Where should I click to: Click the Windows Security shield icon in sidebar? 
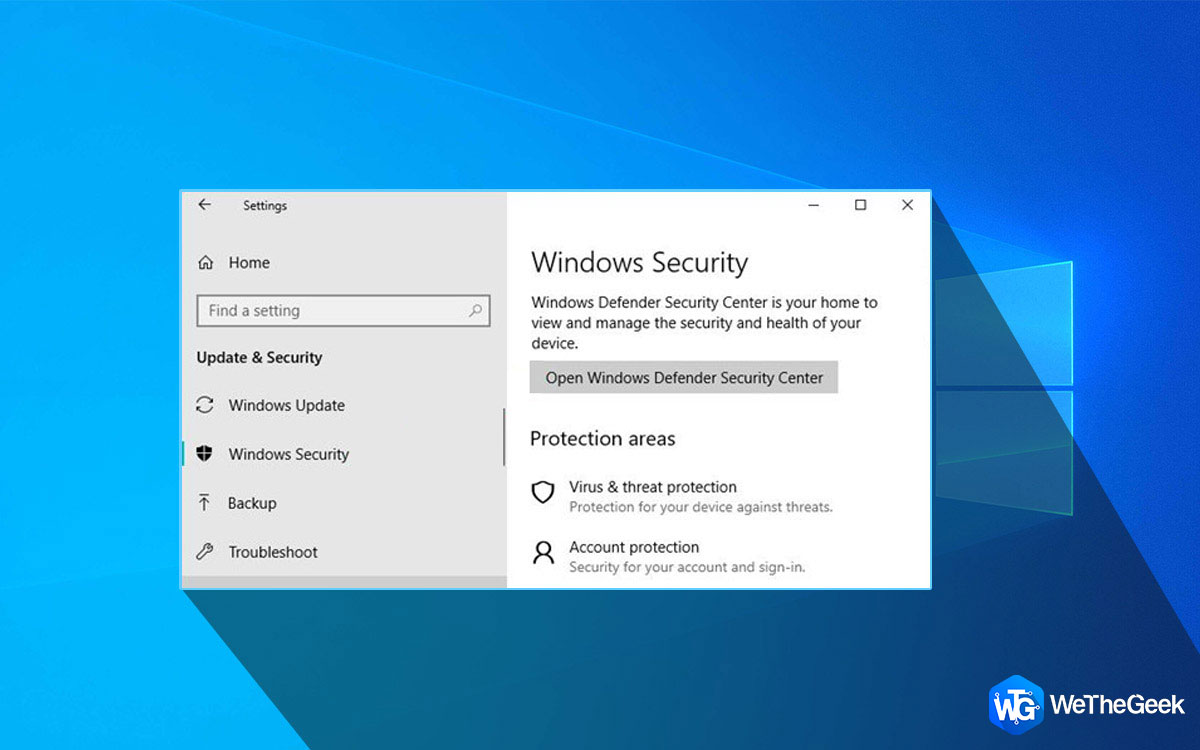tap(205, 454)
